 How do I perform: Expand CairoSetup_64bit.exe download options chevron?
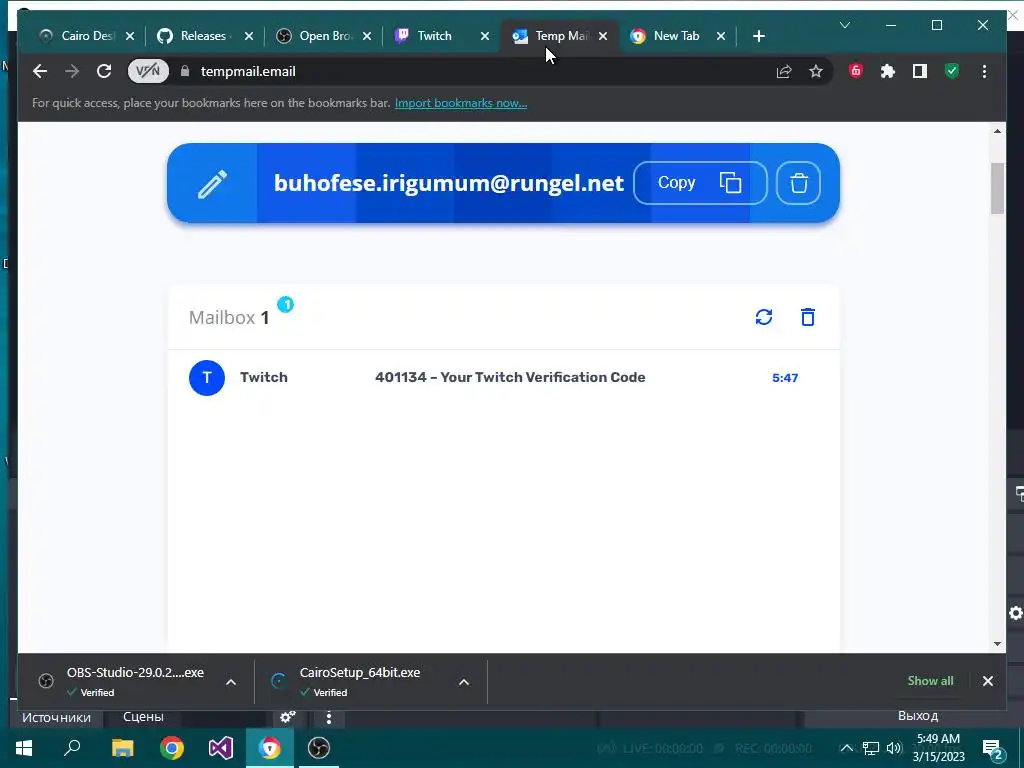coord(464,682)
